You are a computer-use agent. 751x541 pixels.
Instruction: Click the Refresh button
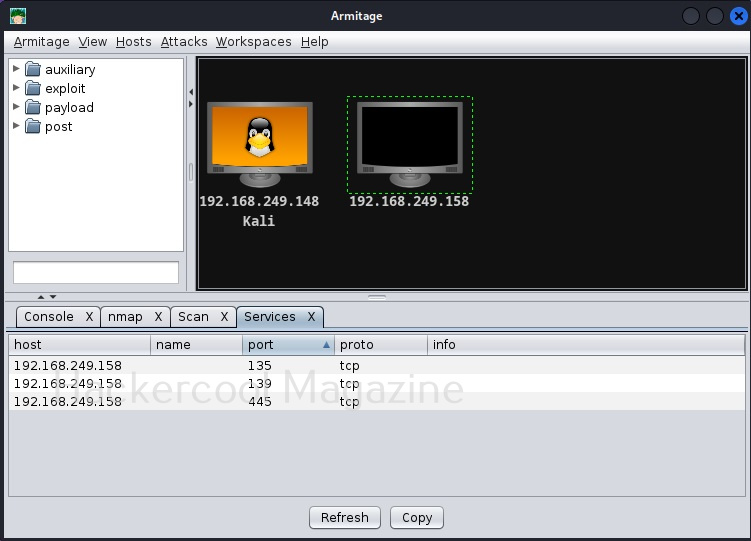(345, 518)
